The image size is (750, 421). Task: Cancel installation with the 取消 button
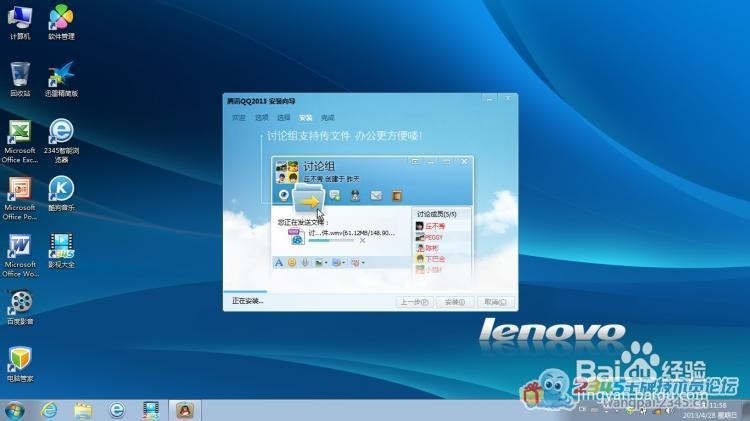point(495,302)
